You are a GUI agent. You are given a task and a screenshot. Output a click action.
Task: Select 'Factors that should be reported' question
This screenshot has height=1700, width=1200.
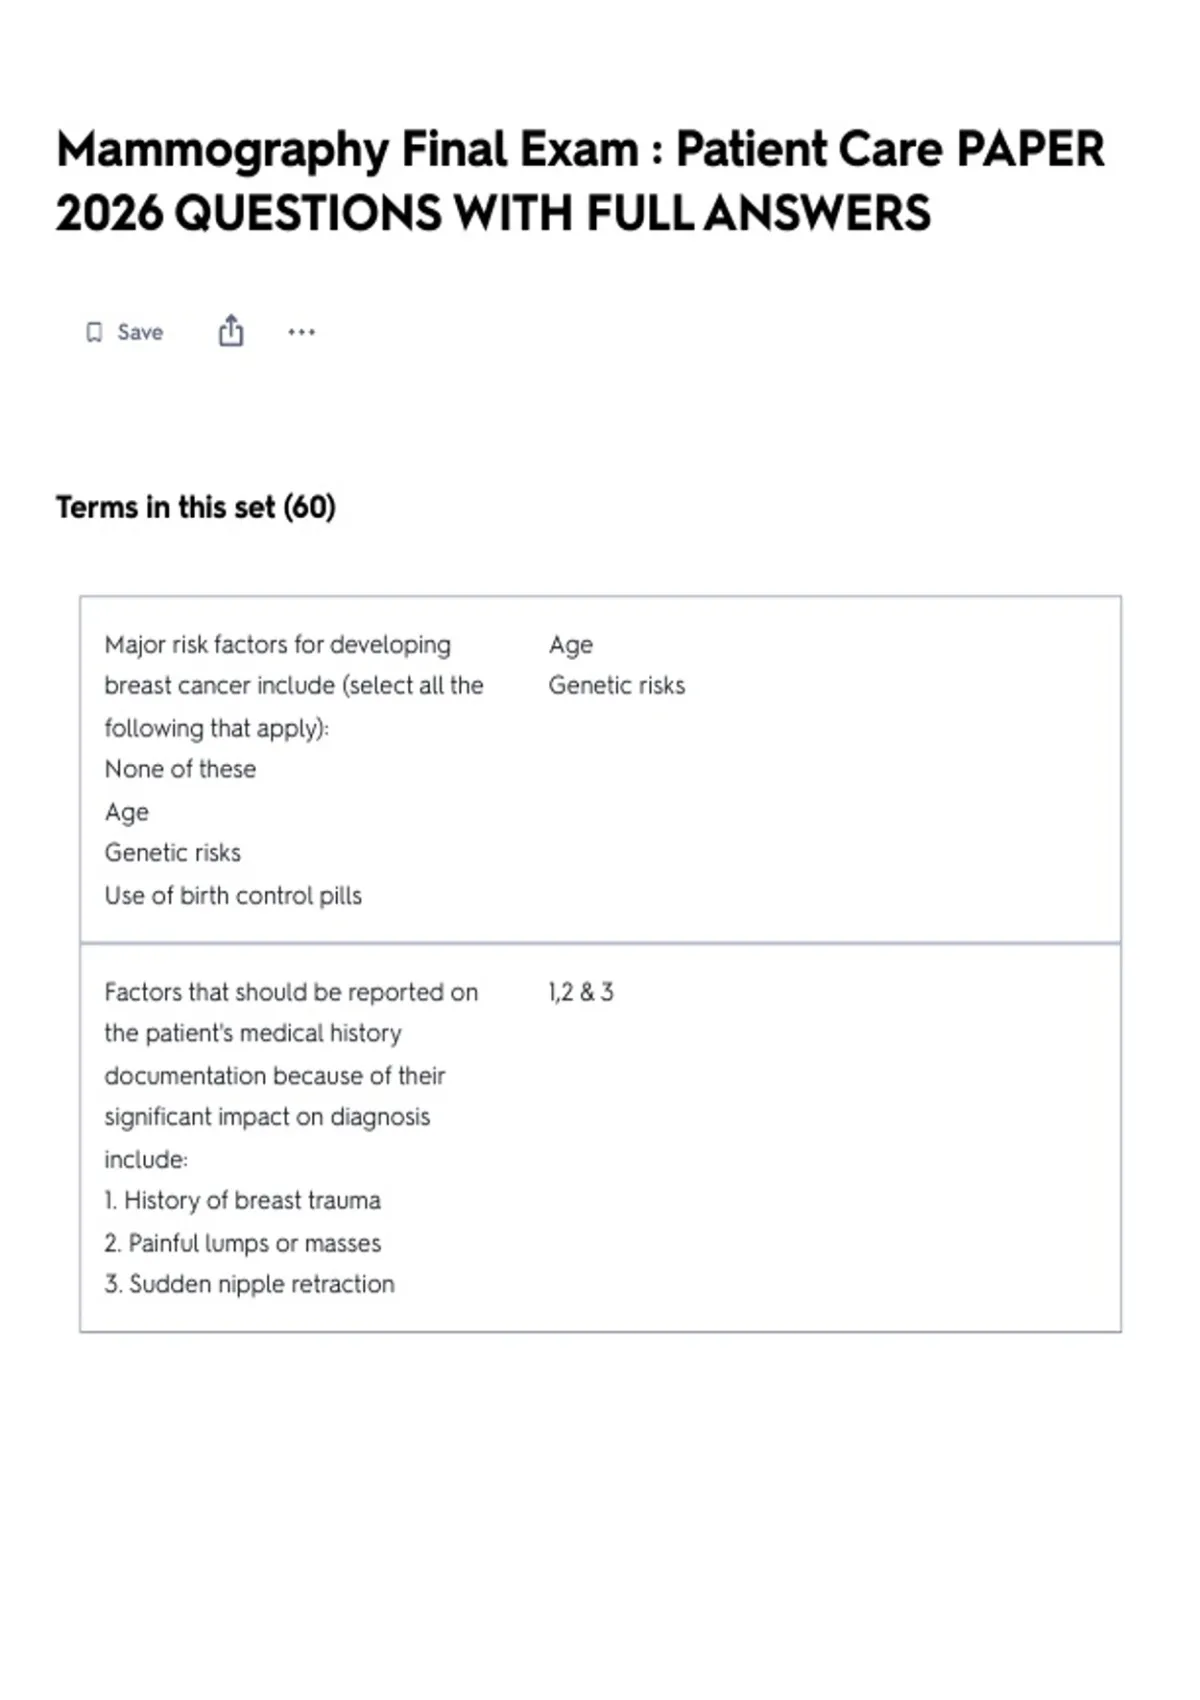[x=291, y=1075]
